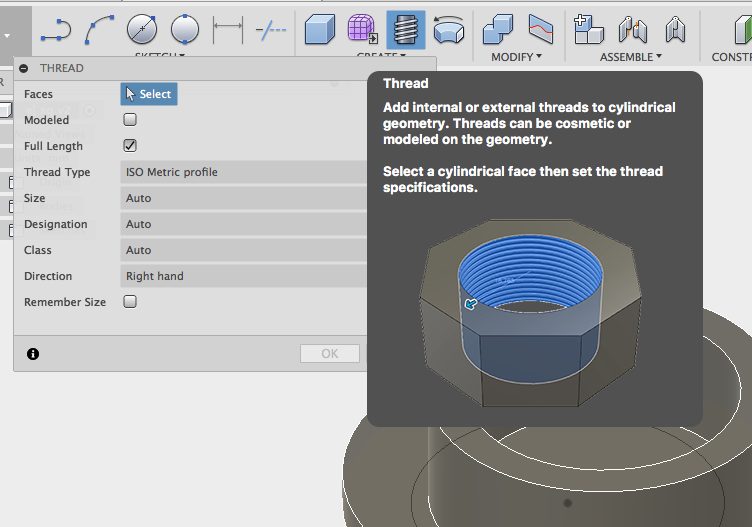Uncheck the Full Length checkbox

130,146
